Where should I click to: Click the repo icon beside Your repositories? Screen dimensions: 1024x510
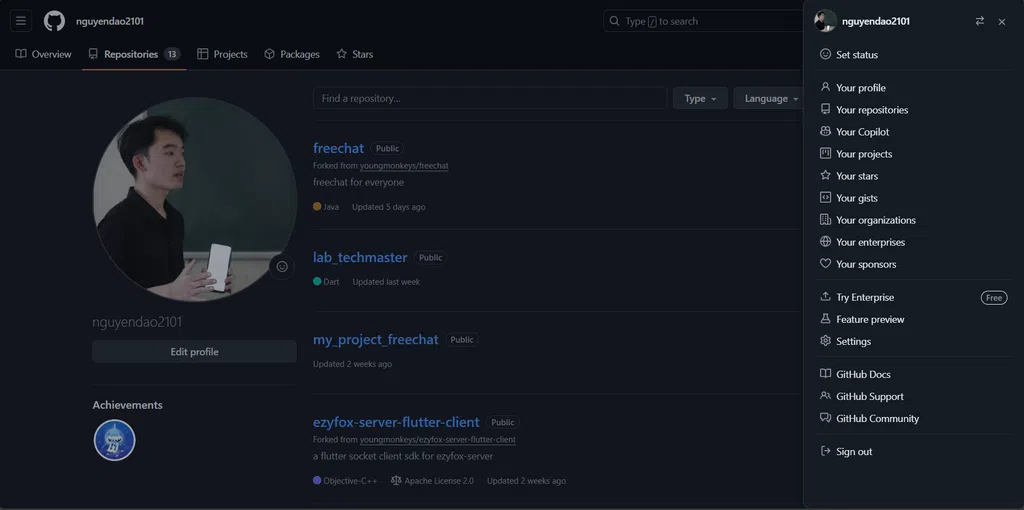pyautogui.click(x=825, y=109)
